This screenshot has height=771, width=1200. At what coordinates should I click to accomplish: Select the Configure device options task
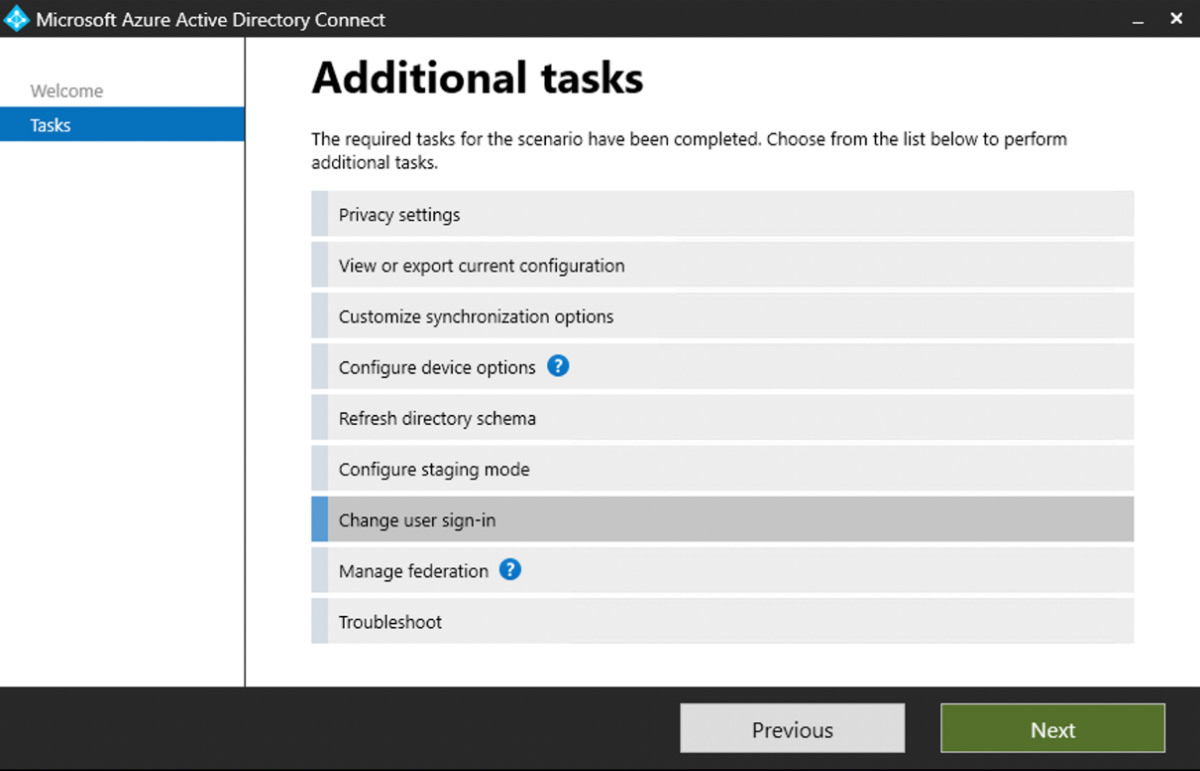coord(722,367)
